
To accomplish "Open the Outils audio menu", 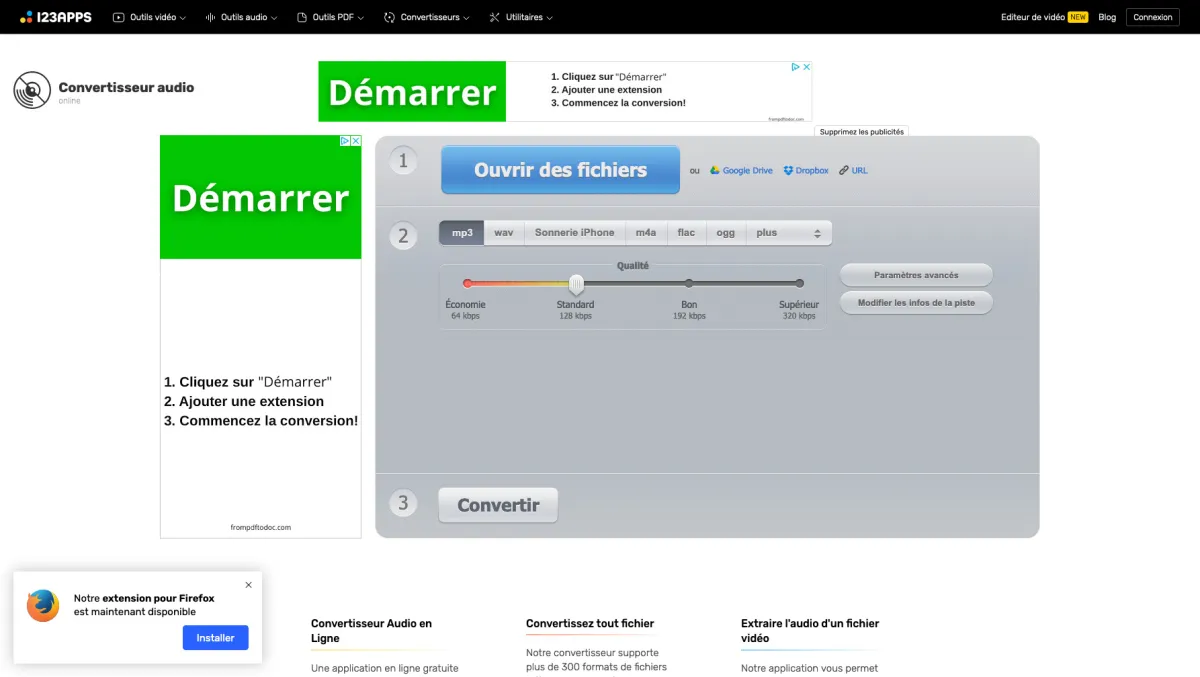I will coord(241,17).
